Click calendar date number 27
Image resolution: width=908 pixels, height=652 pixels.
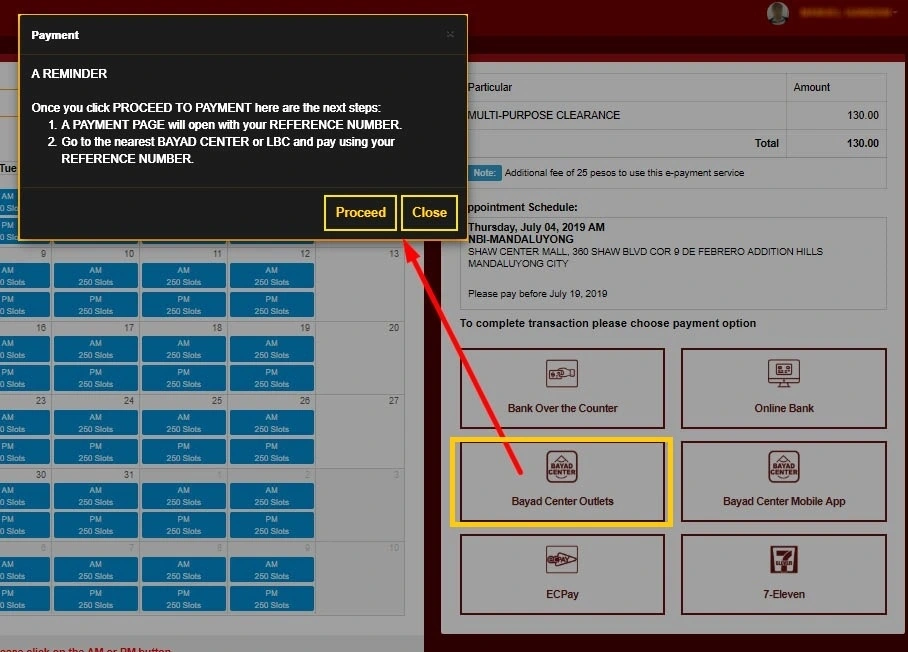(394, 401)
